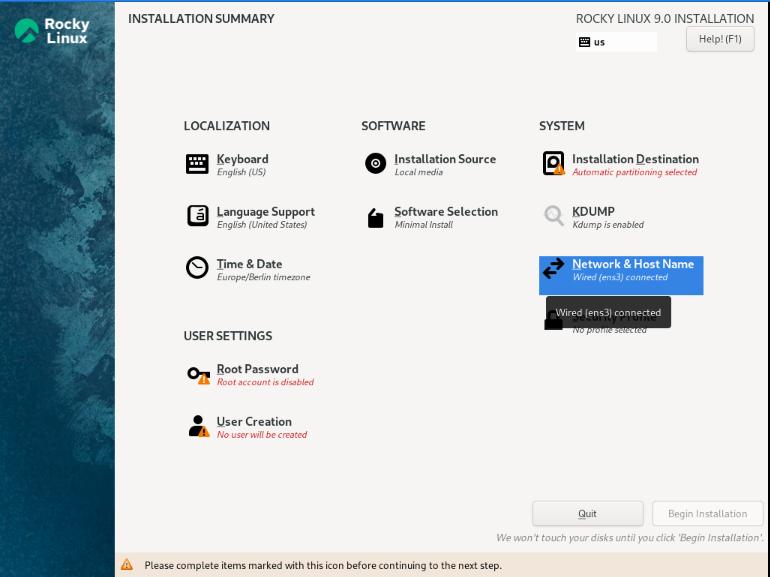
Task: Click the KDUMP magnifier icon
Action: point(553,216)
